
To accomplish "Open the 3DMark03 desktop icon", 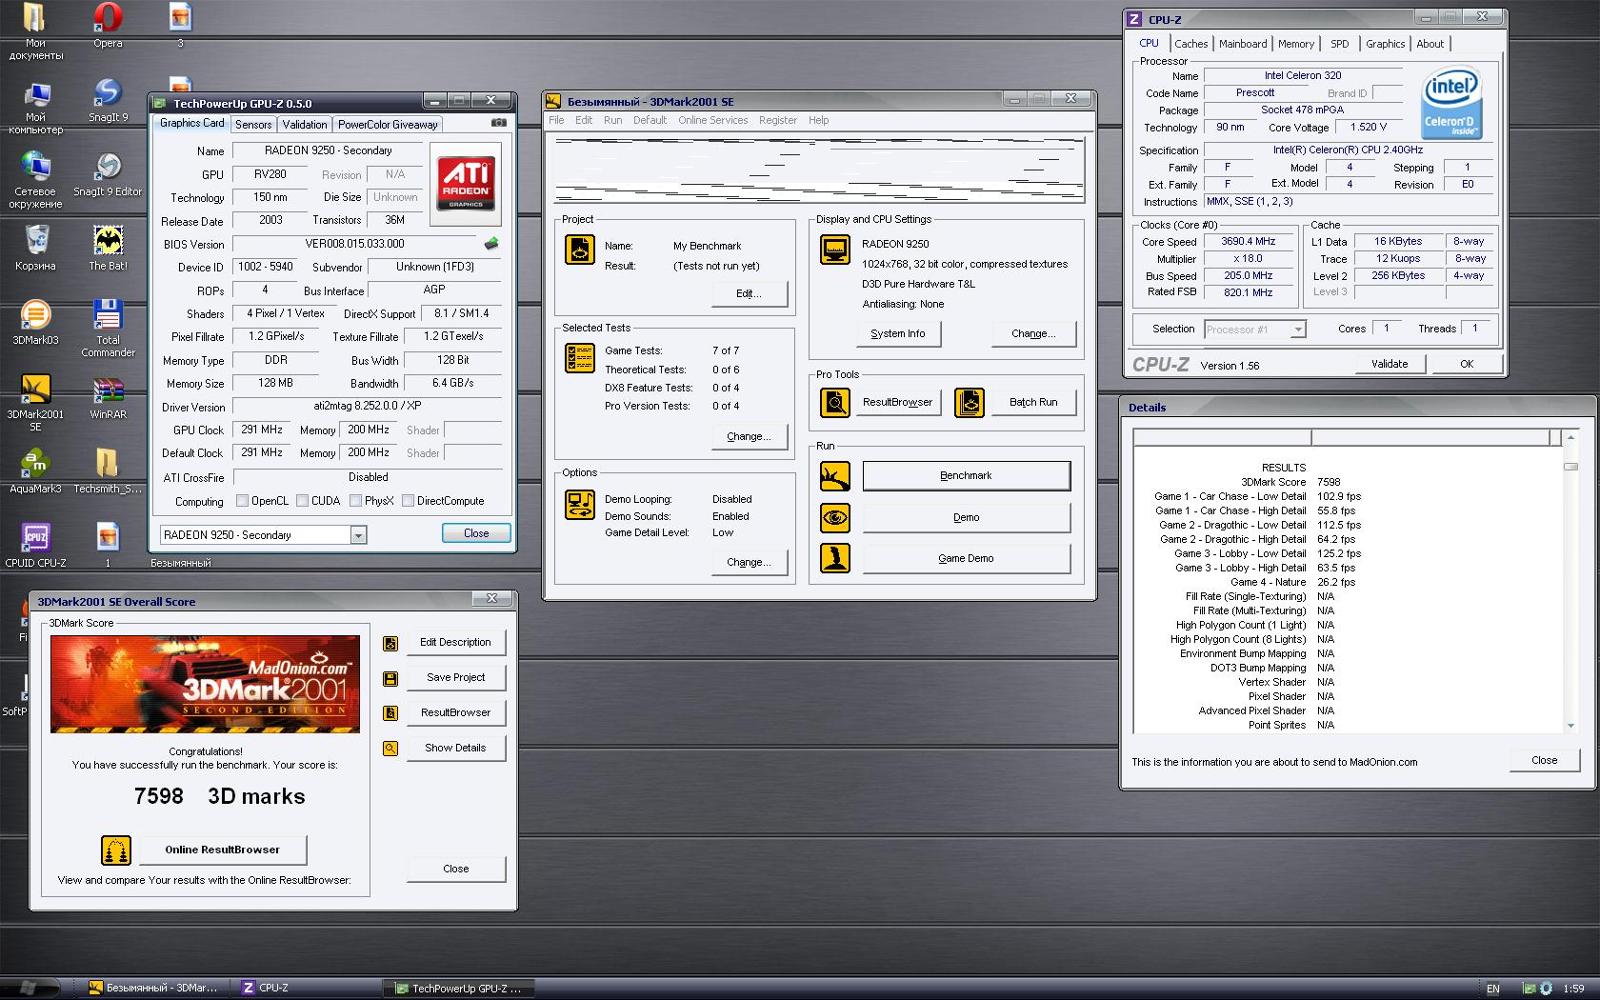I will point(35,321).
